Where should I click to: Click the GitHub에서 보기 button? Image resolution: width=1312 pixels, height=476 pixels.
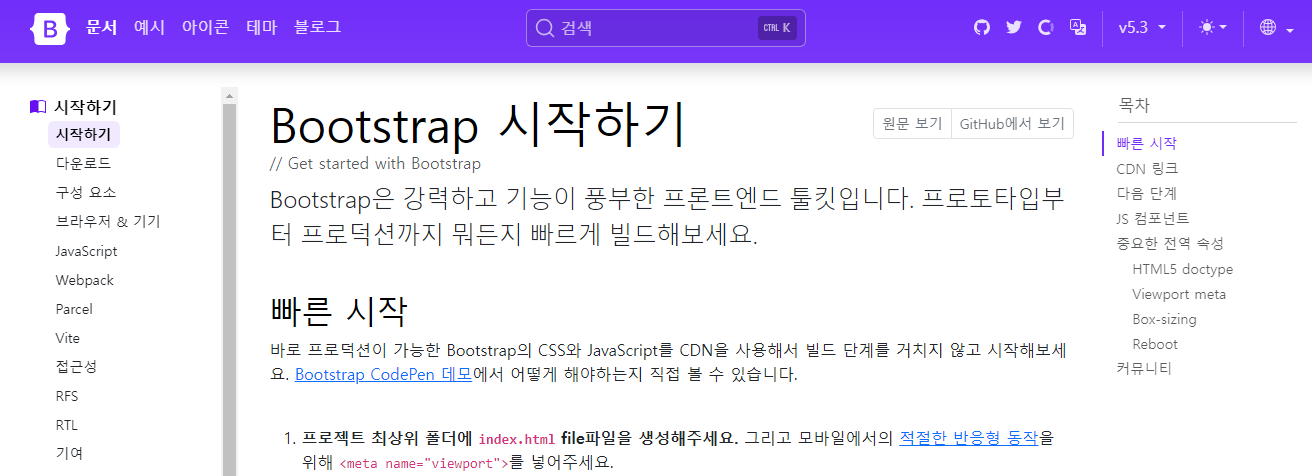pyautogui.click(x=1012, y=124)
